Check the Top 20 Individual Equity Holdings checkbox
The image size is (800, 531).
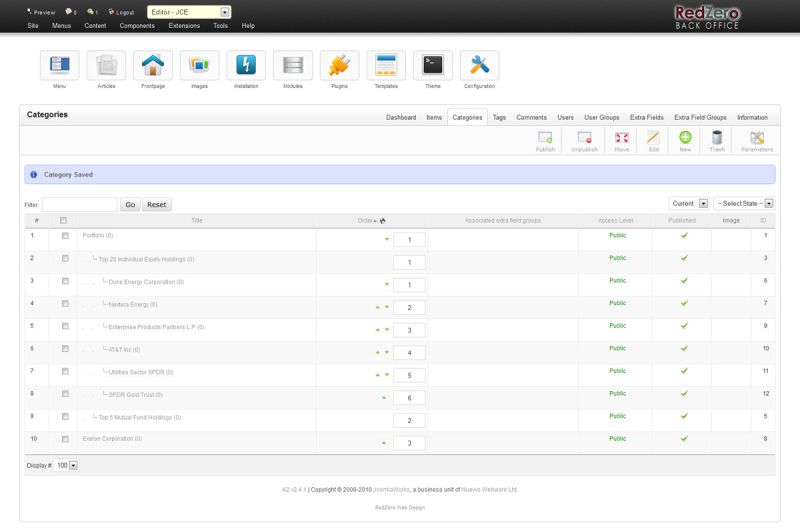point(65,258)
